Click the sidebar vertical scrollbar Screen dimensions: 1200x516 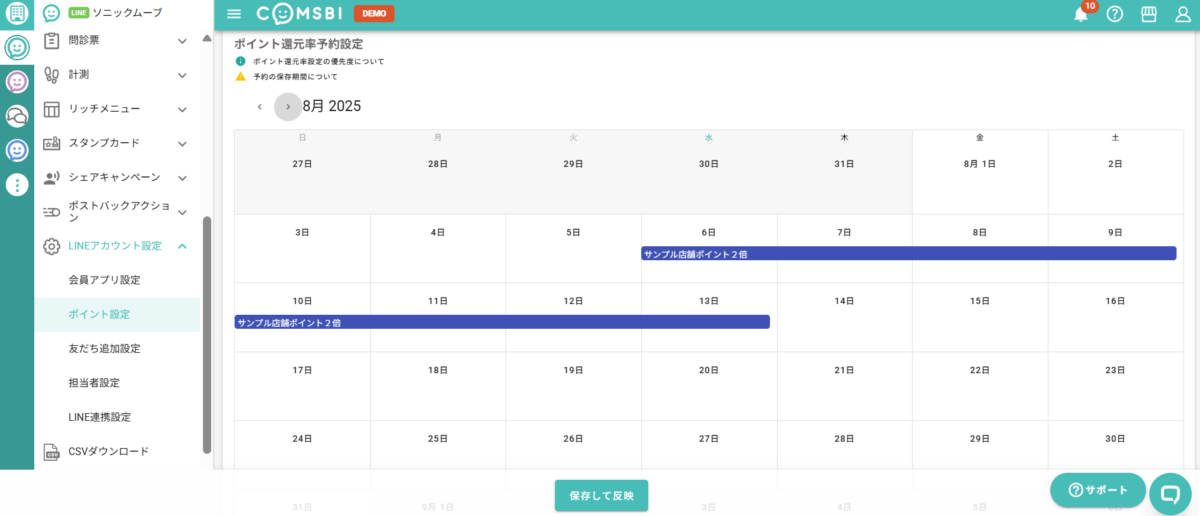[x=207, y=335]
